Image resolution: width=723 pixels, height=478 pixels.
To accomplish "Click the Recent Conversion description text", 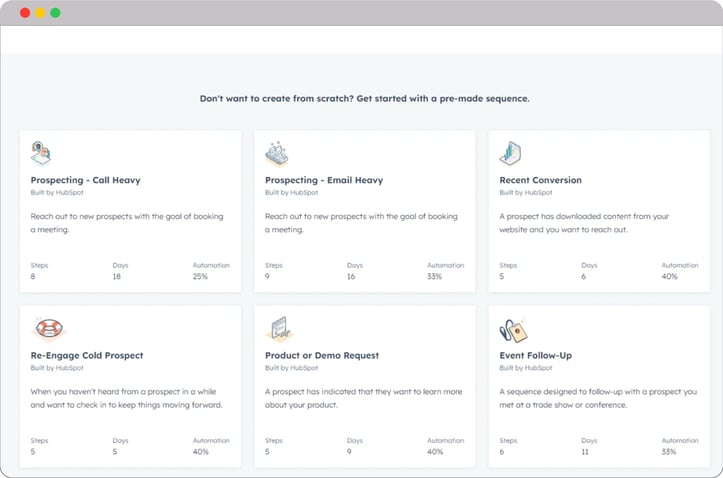I will 584,223.
